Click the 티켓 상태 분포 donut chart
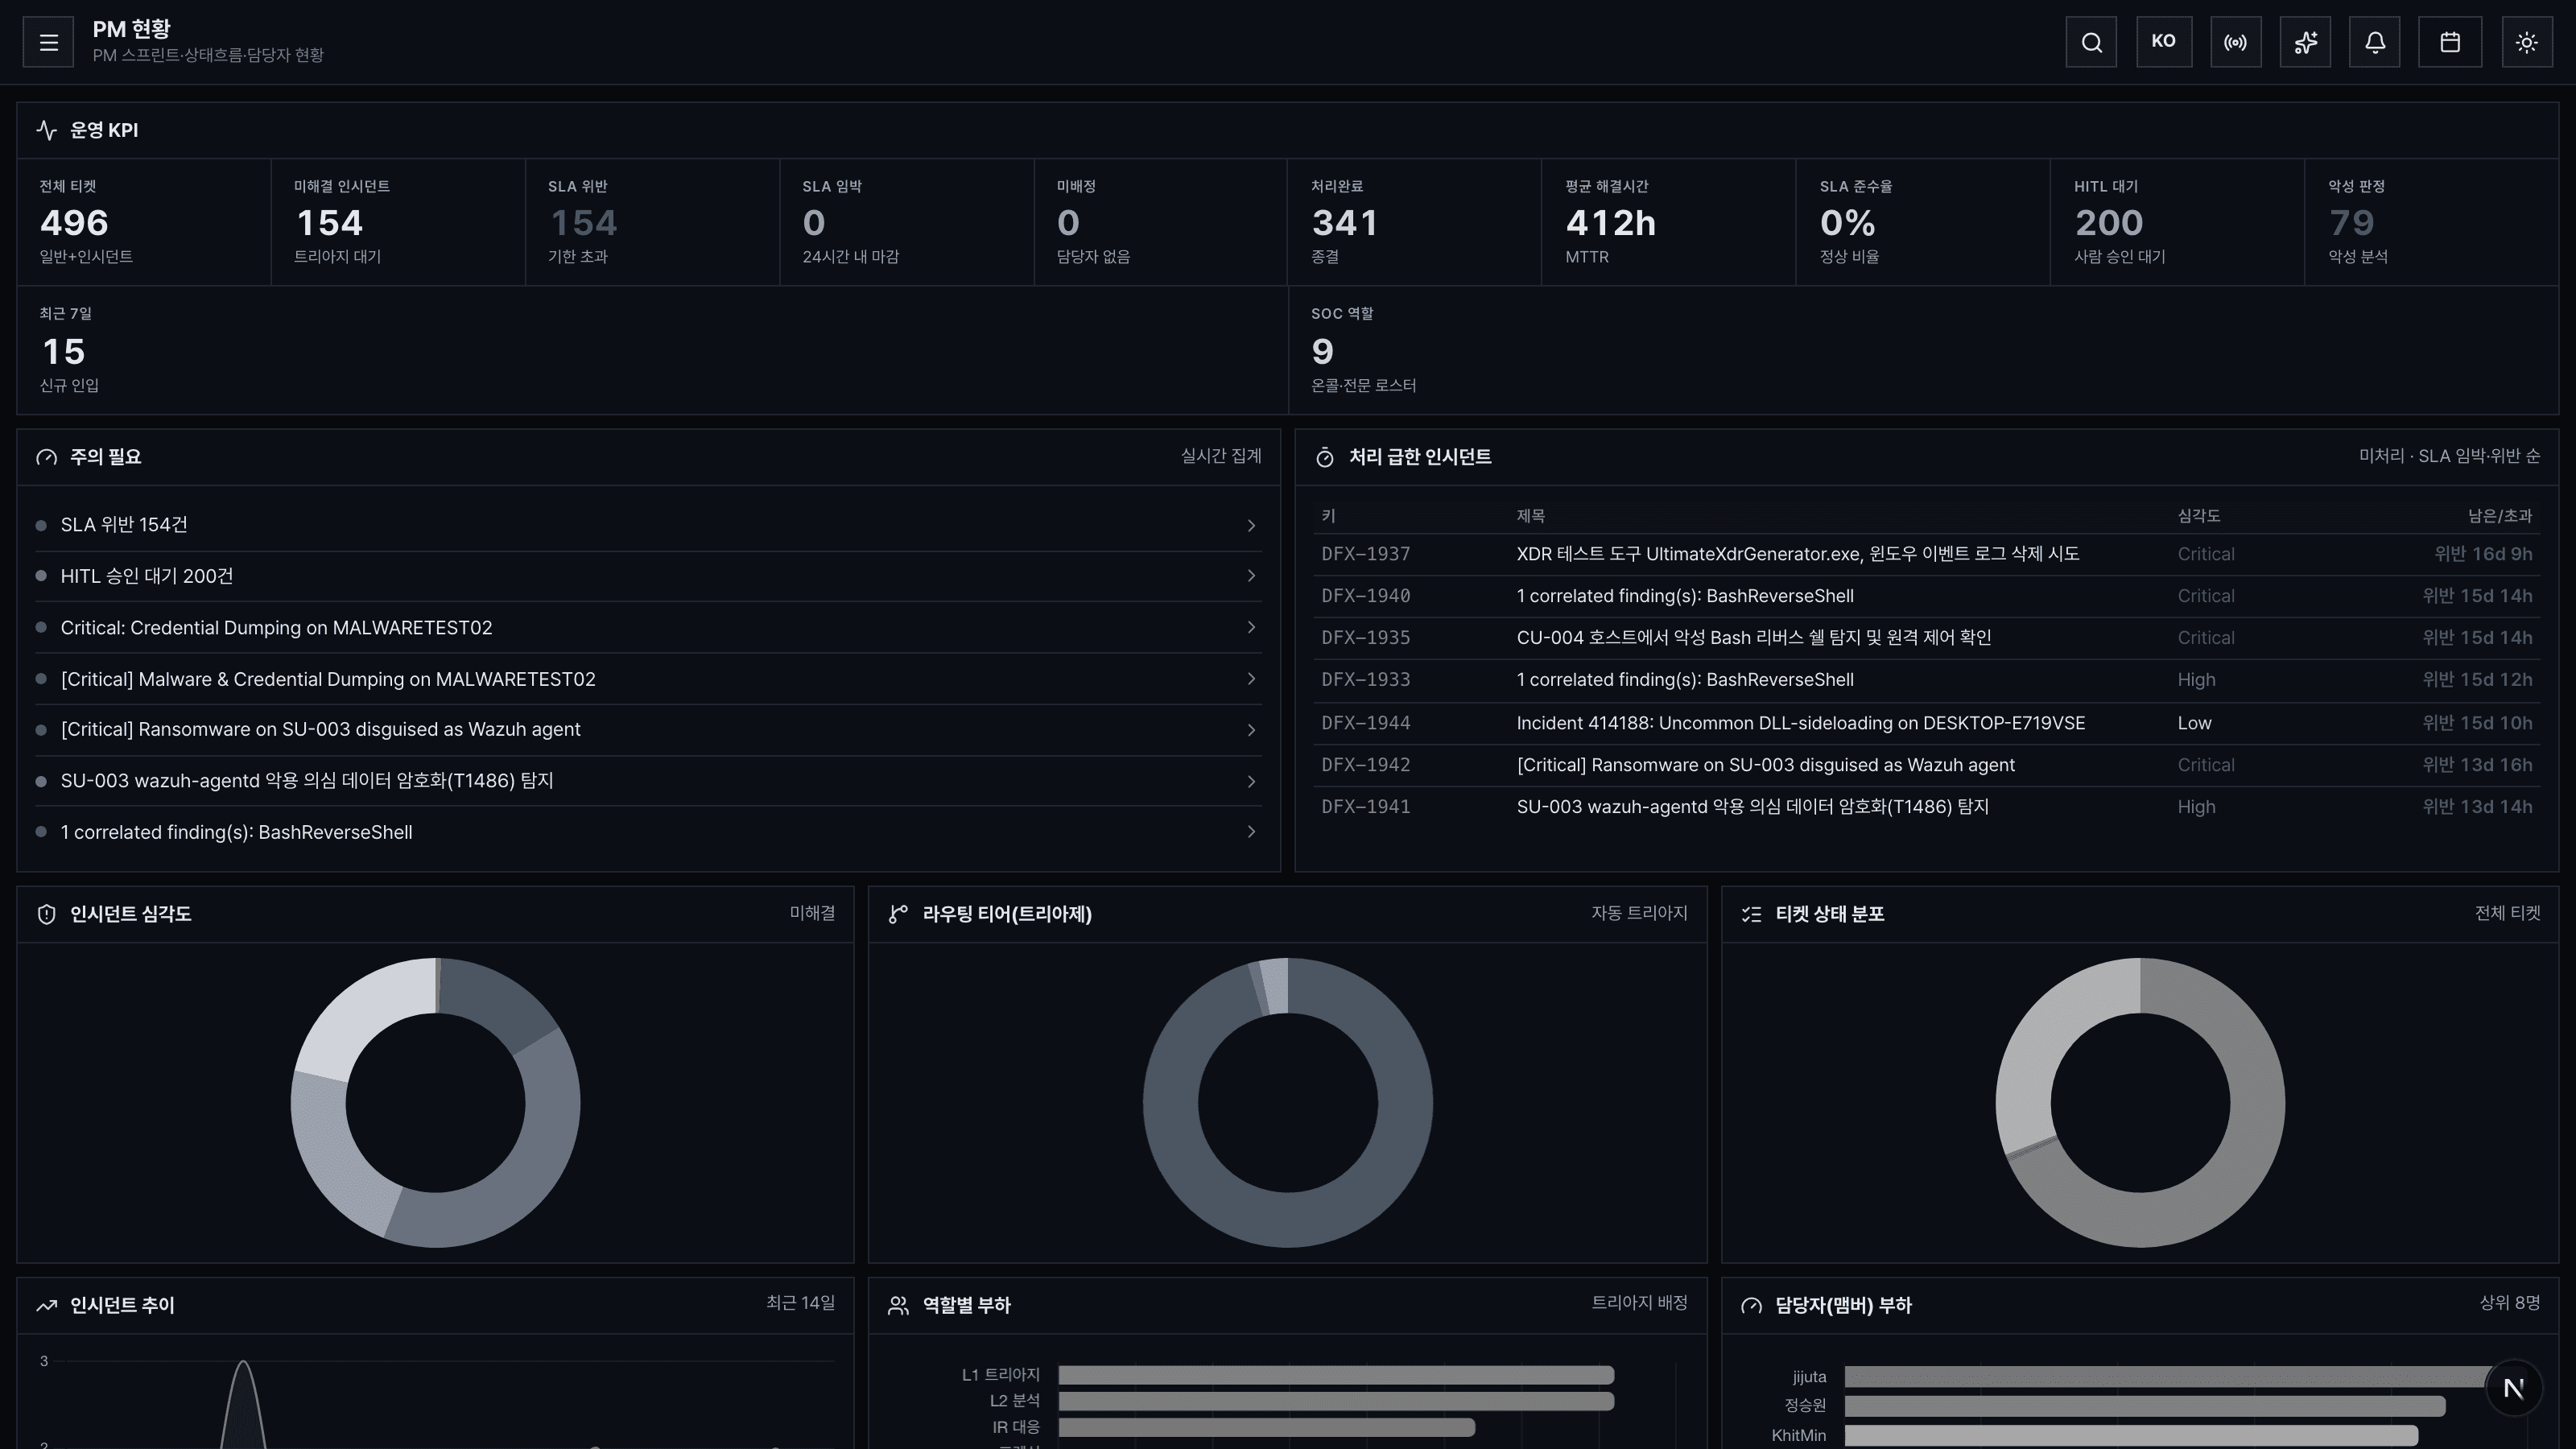Image resolution: width=2576 pixels, height=1449 pixels. coord(2140,1103)
